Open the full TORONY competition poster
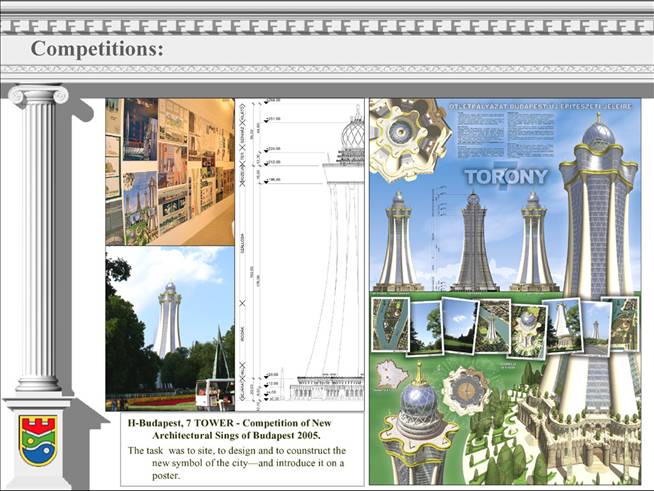 504,291
